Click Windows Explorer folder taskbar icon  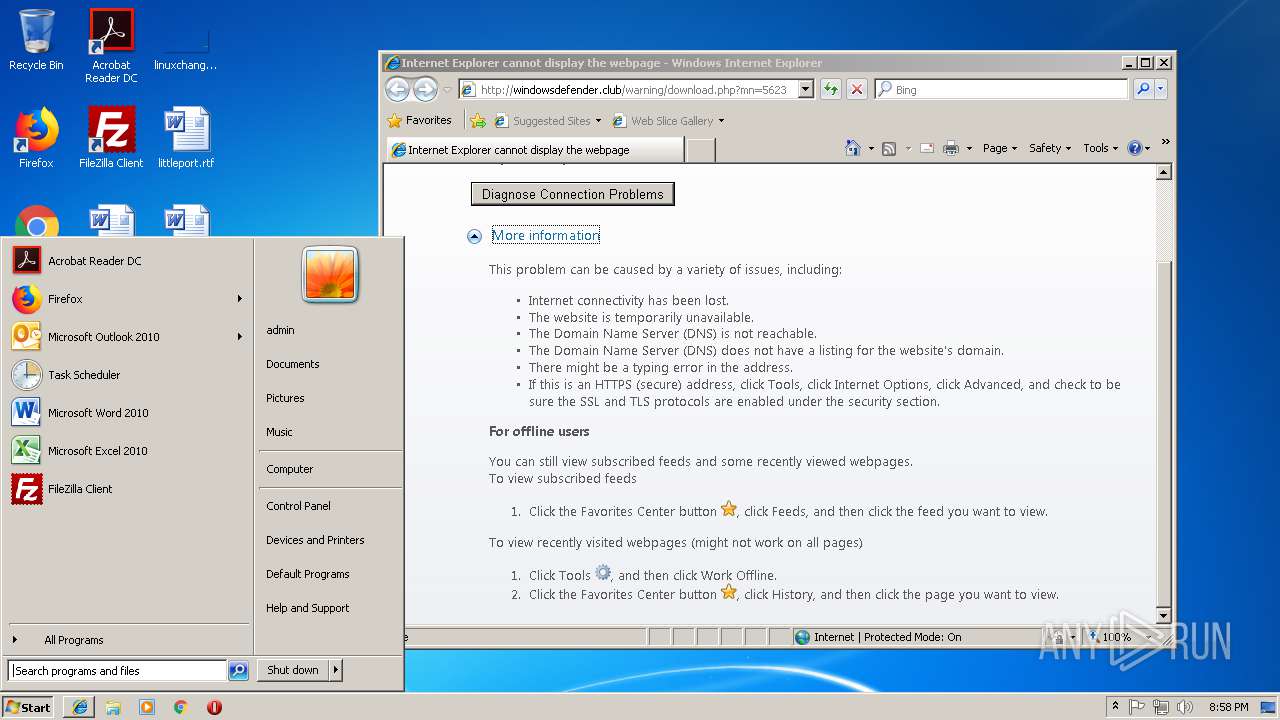[x=113, y=707]
